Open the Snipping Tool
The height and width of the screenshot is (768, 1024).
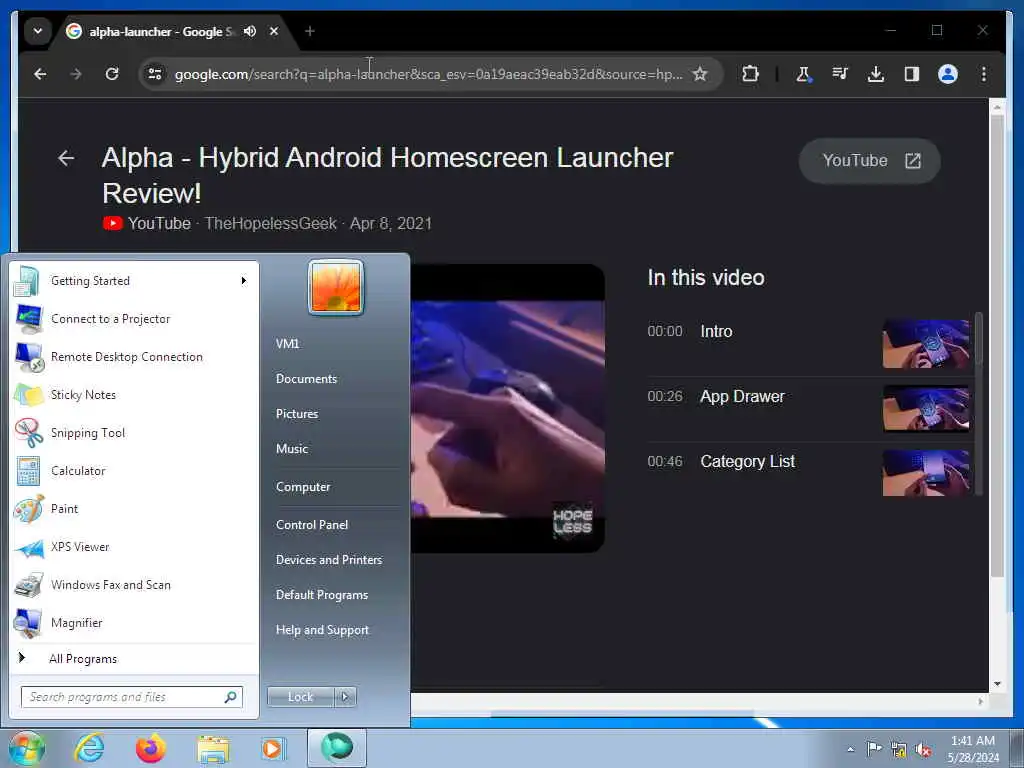(x=134, y=432)
